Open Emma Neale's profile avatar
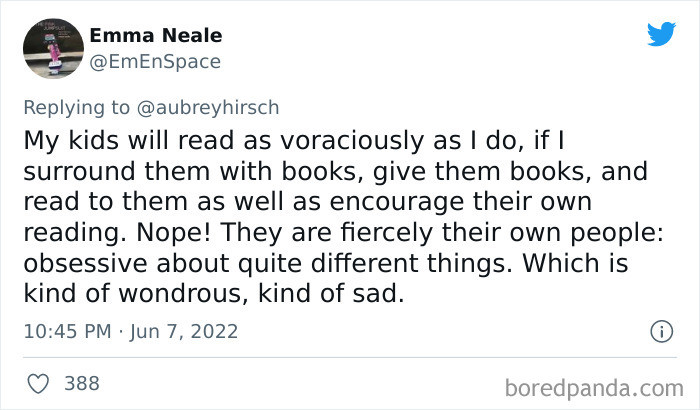The image size is (700, 410). click(50, 49)
